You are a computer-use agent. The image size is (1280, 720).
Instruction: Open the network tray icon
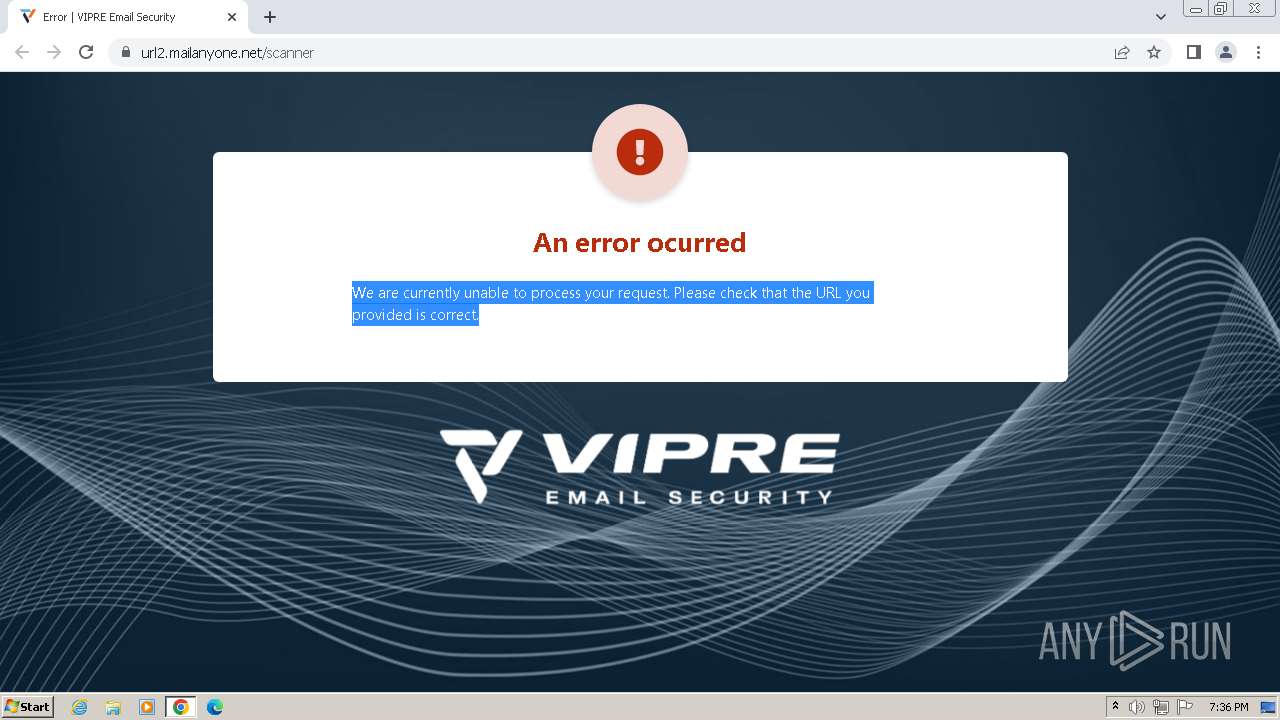click(x=1161, y=707)
